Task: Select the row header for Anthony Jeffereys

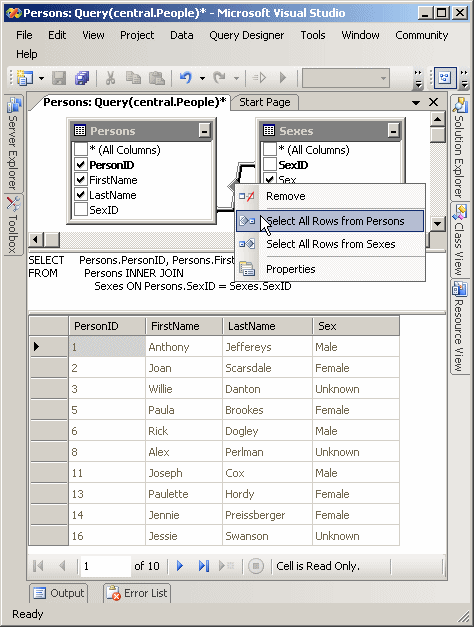Action: [48, 346]
